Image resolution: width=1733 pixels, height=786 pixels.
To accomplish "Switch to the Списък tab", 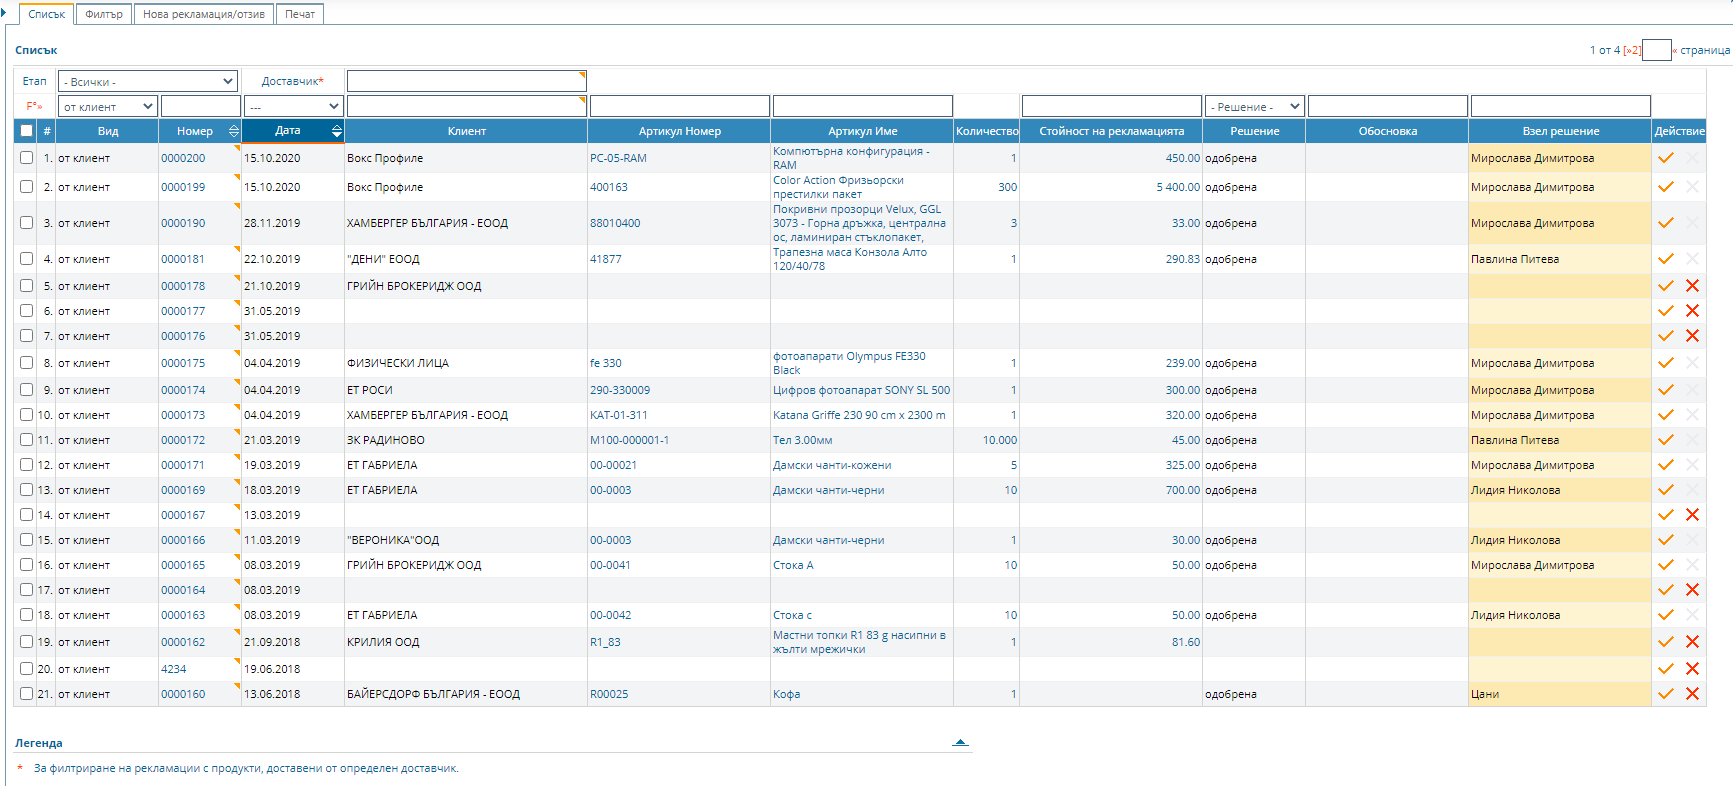I will (x=47, y=14).
